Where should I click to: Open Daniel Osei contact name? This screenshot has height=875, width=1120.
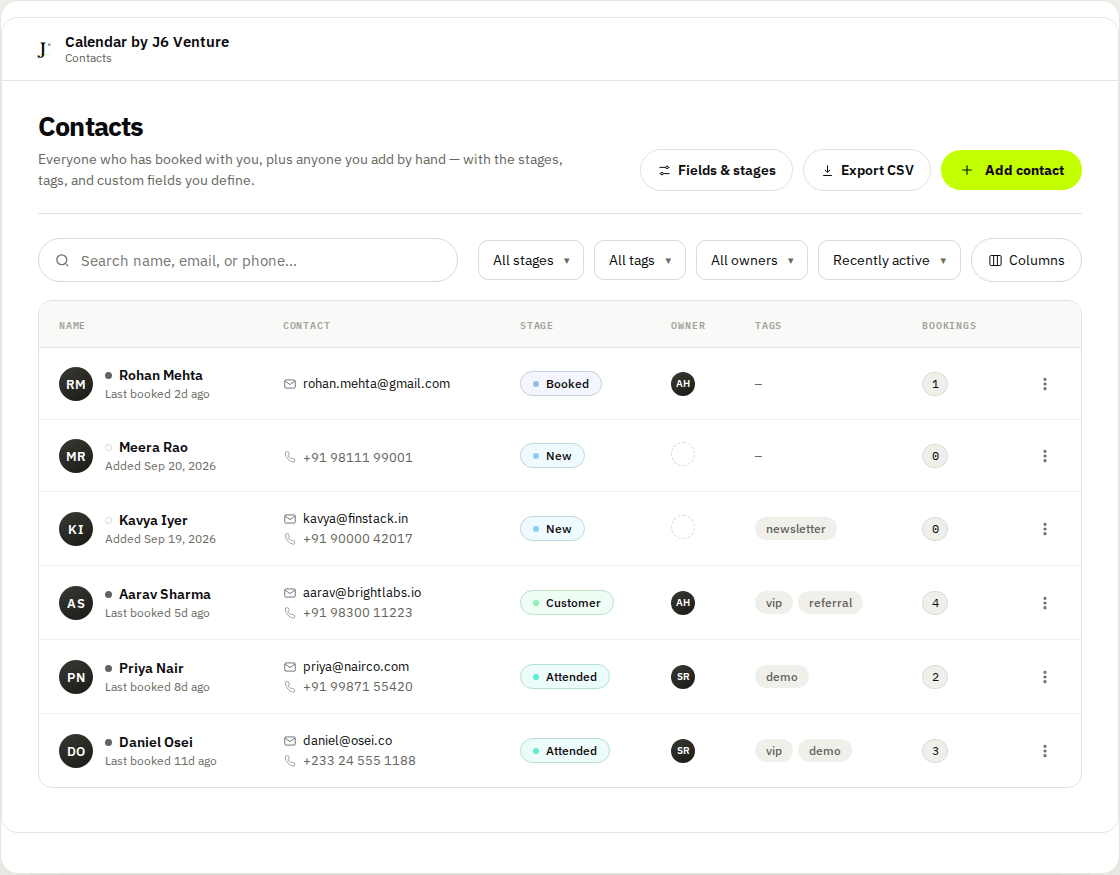pos(156,742)
